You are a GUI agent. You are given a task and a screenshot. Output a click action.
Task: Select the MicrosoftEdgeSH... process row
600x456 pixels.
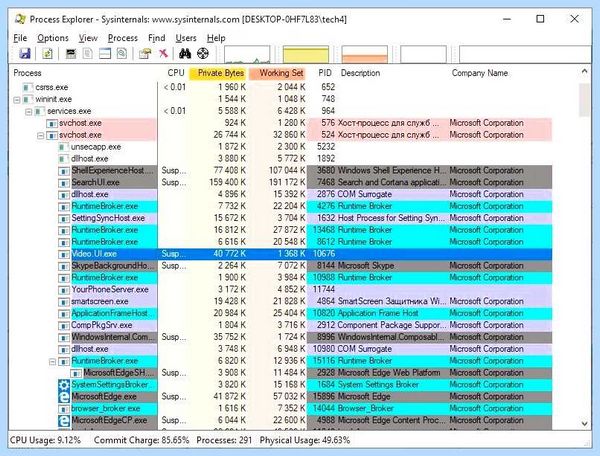(x=311, y=373)
